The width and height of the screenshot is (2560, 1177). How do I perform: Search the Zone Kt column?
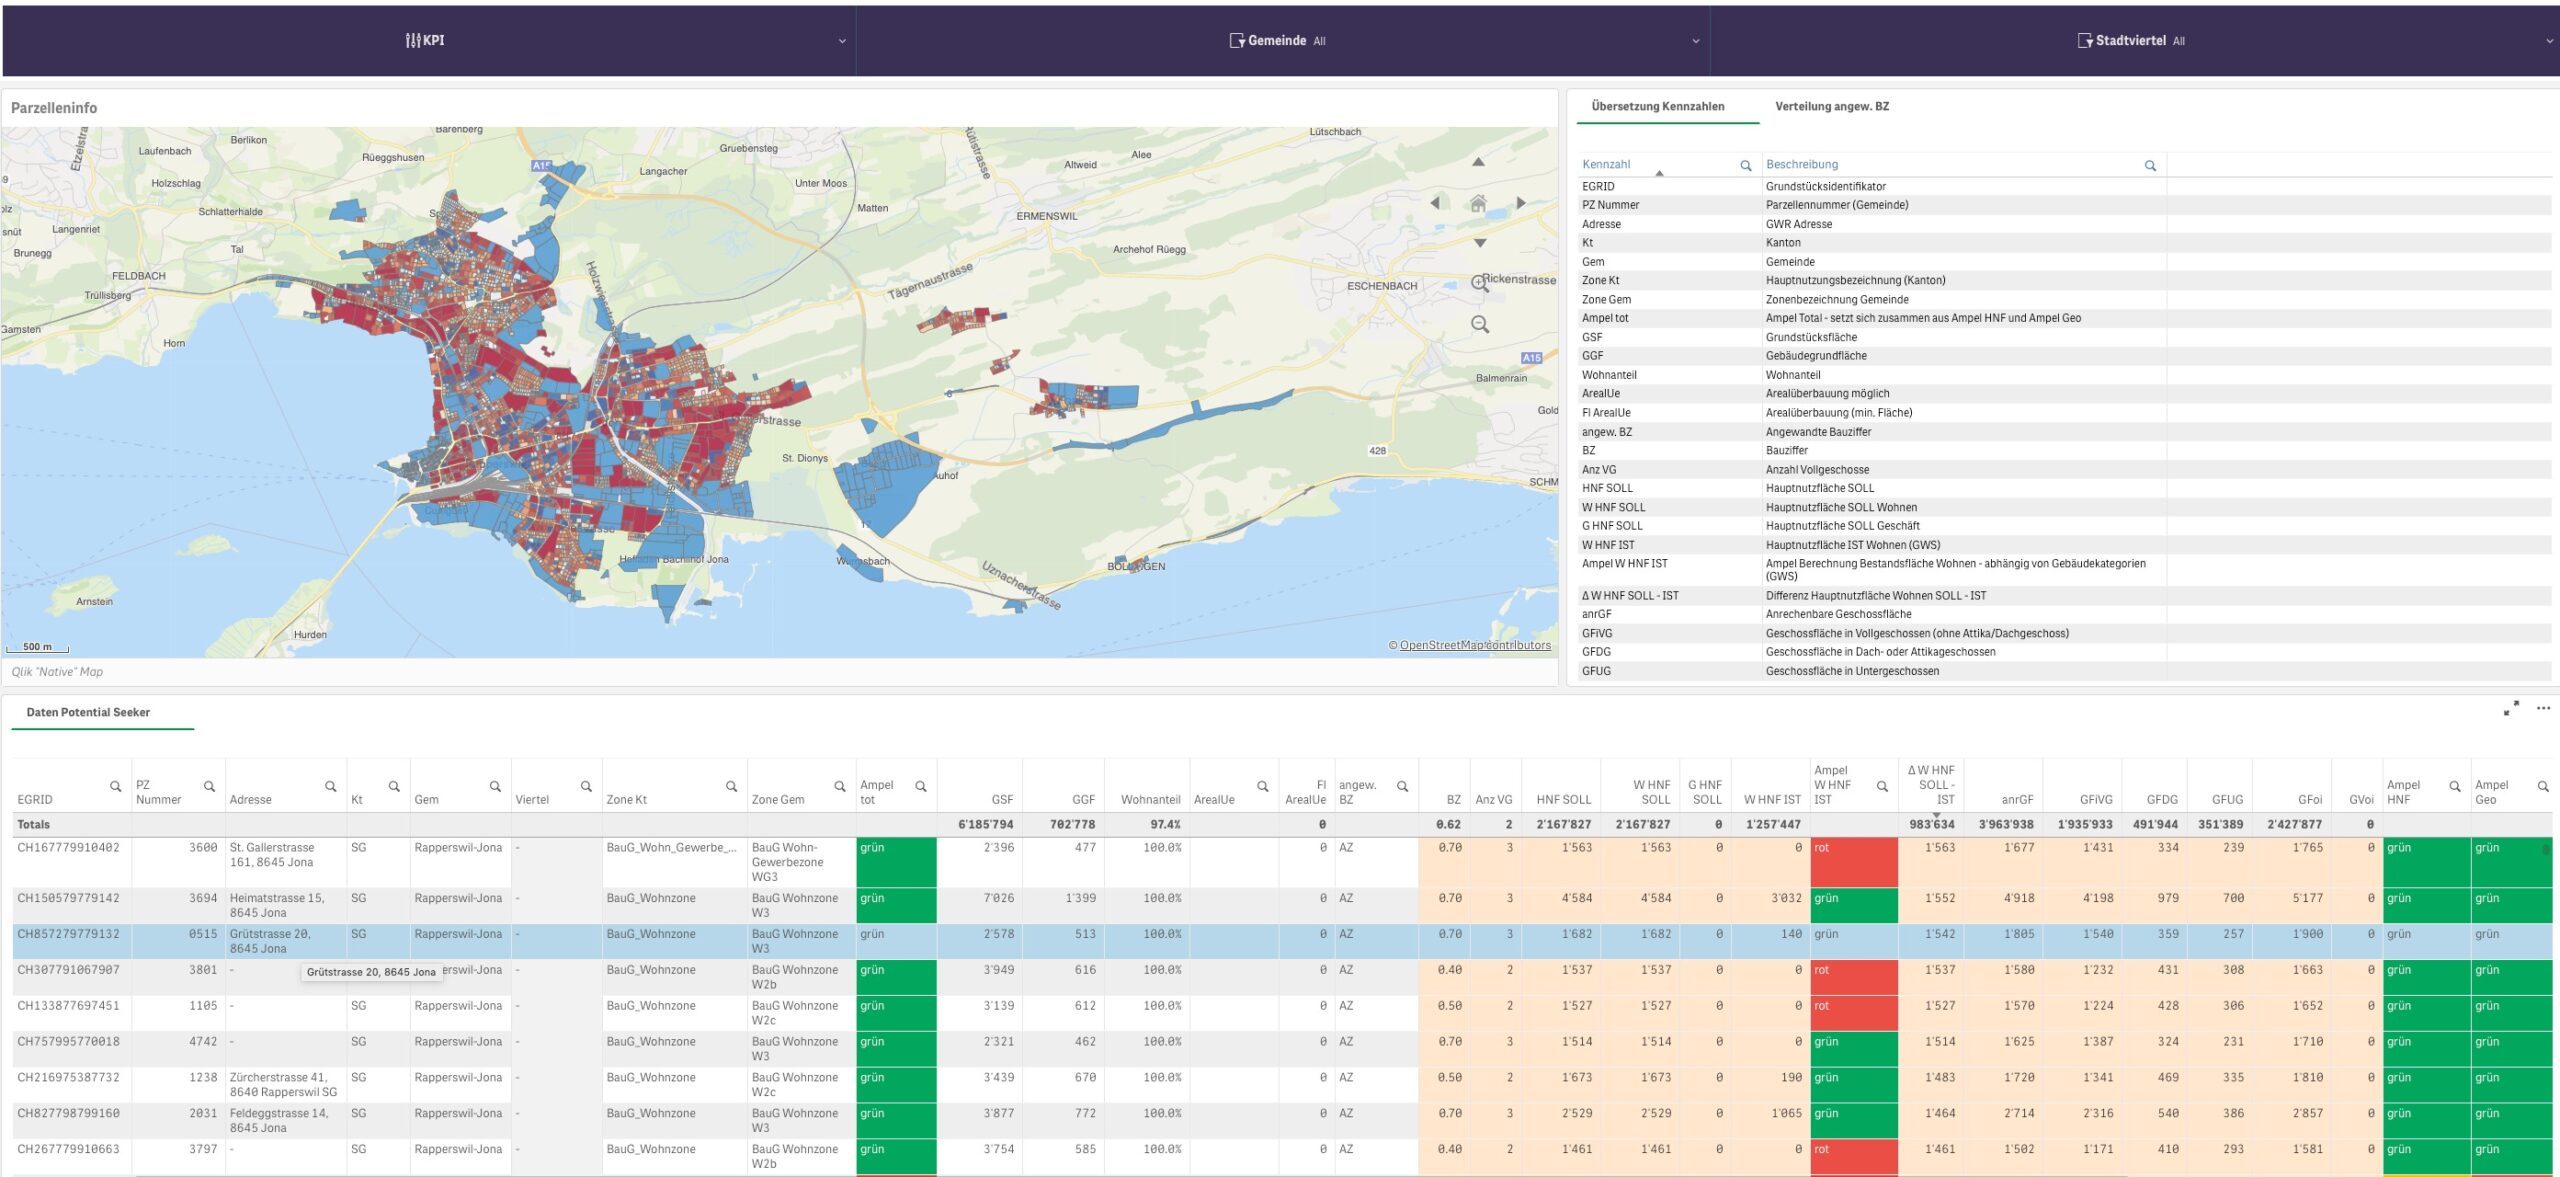[731, 787]
